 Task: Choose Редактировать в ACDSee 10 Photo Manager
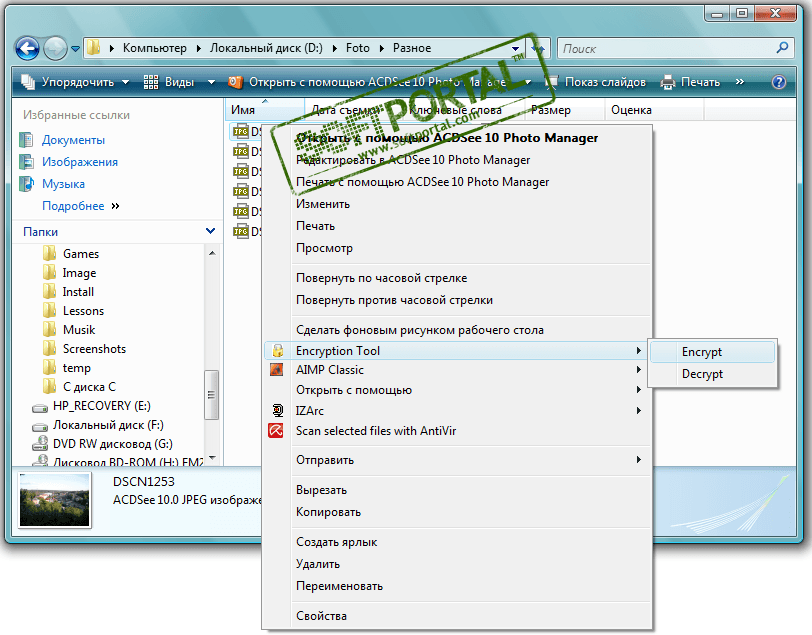413,160
